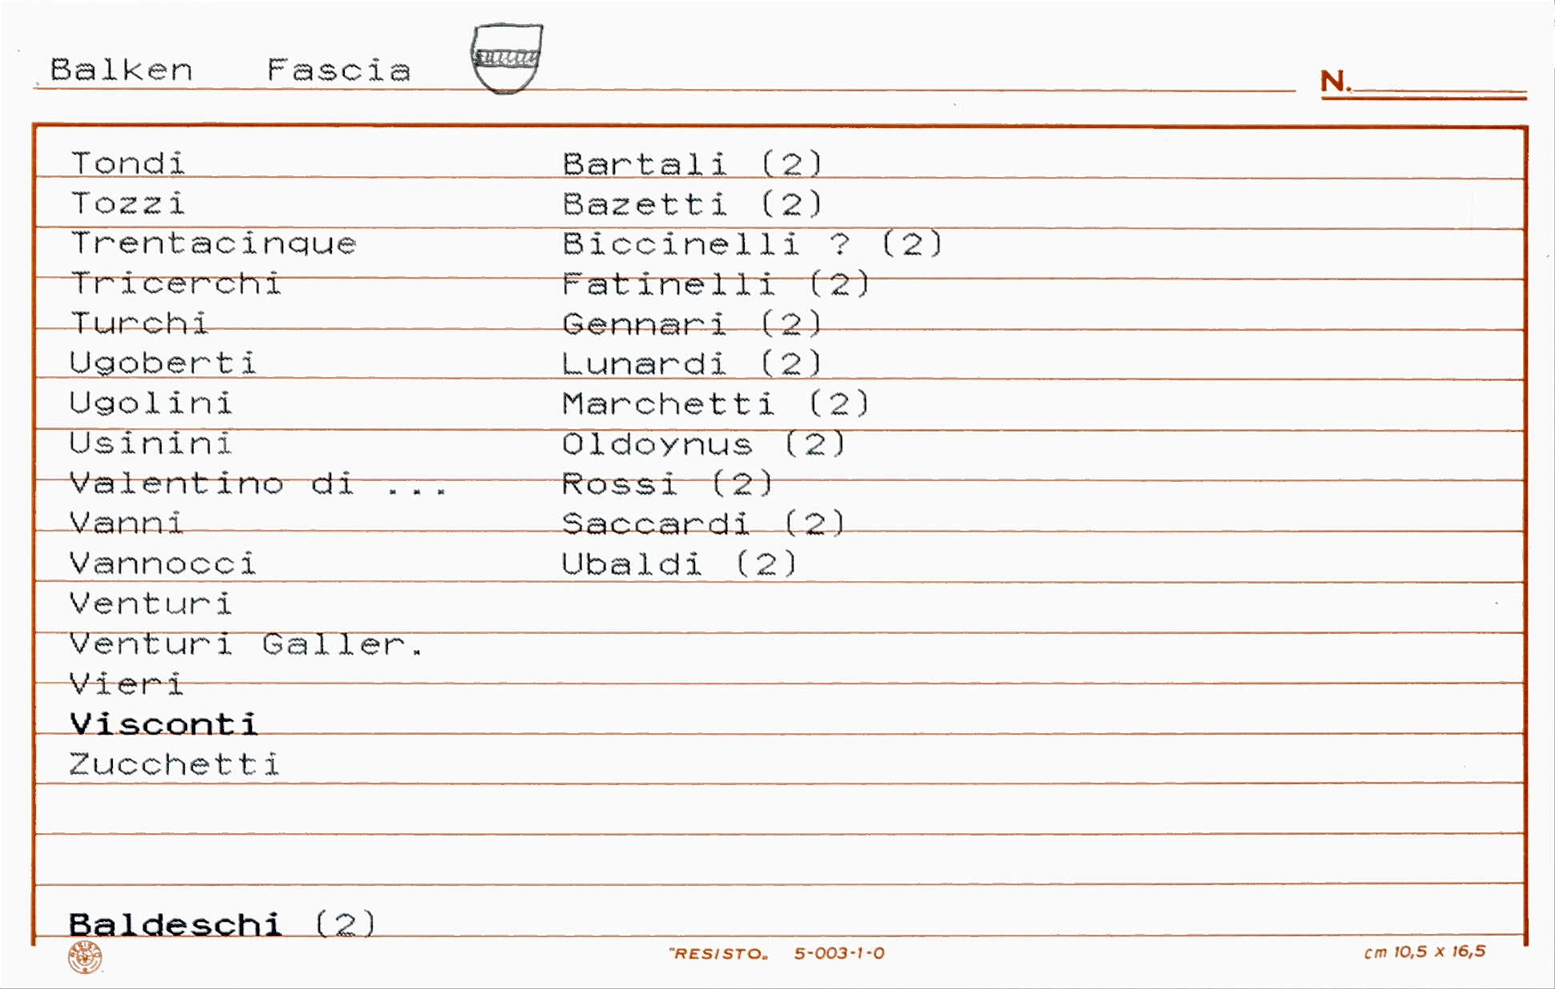Select Zucchetti in the left column
Screen dimensions: 1555x989
click(174, 764)
